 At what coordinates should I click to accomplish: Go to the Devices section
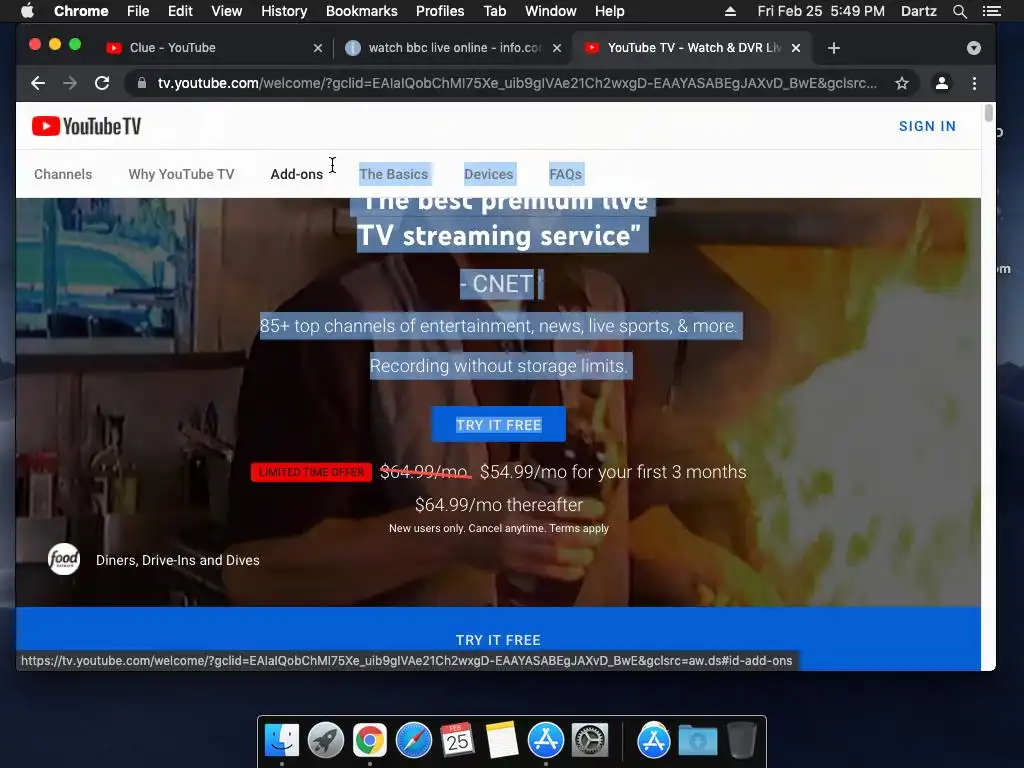pyautogui.click(x=488, y=174)
